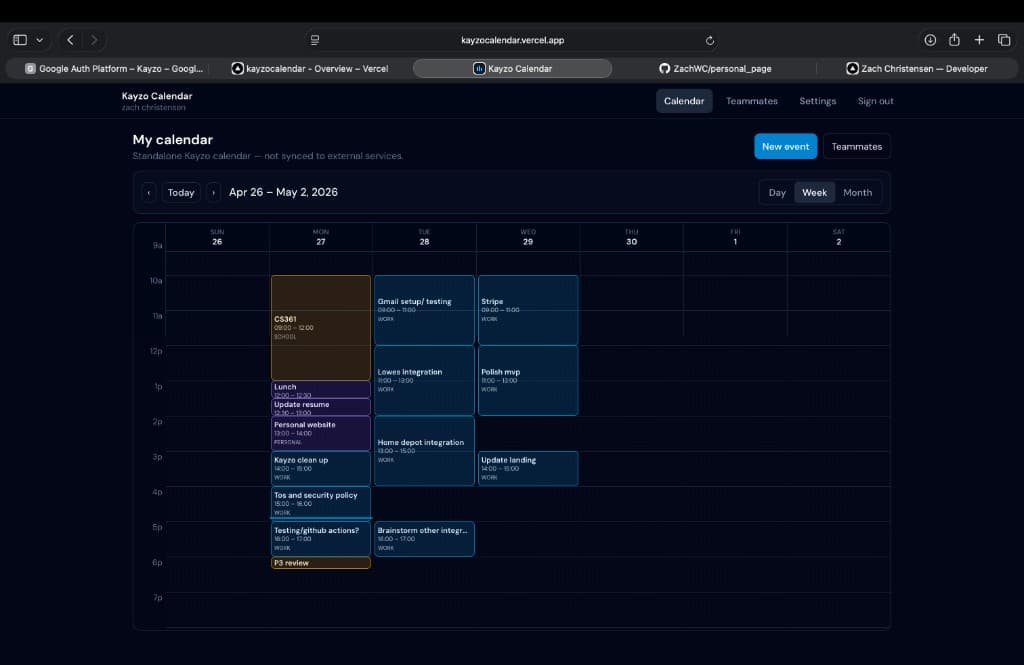Go to the next week with right arrow

point(212,192)
